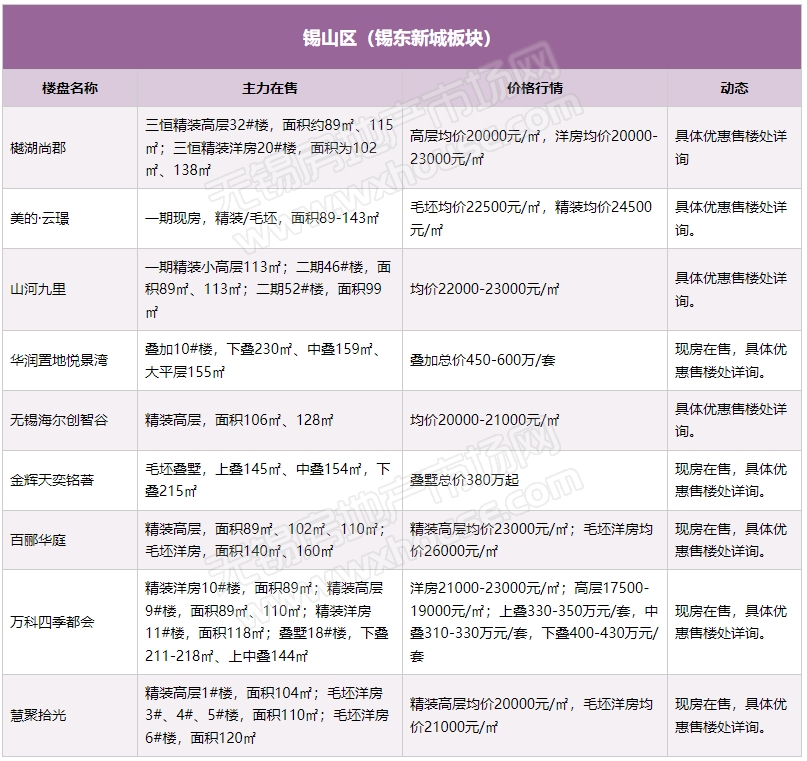
Task: Click the 三恒精装高层32#楼 units cell
Action: [x=270, y=148]
